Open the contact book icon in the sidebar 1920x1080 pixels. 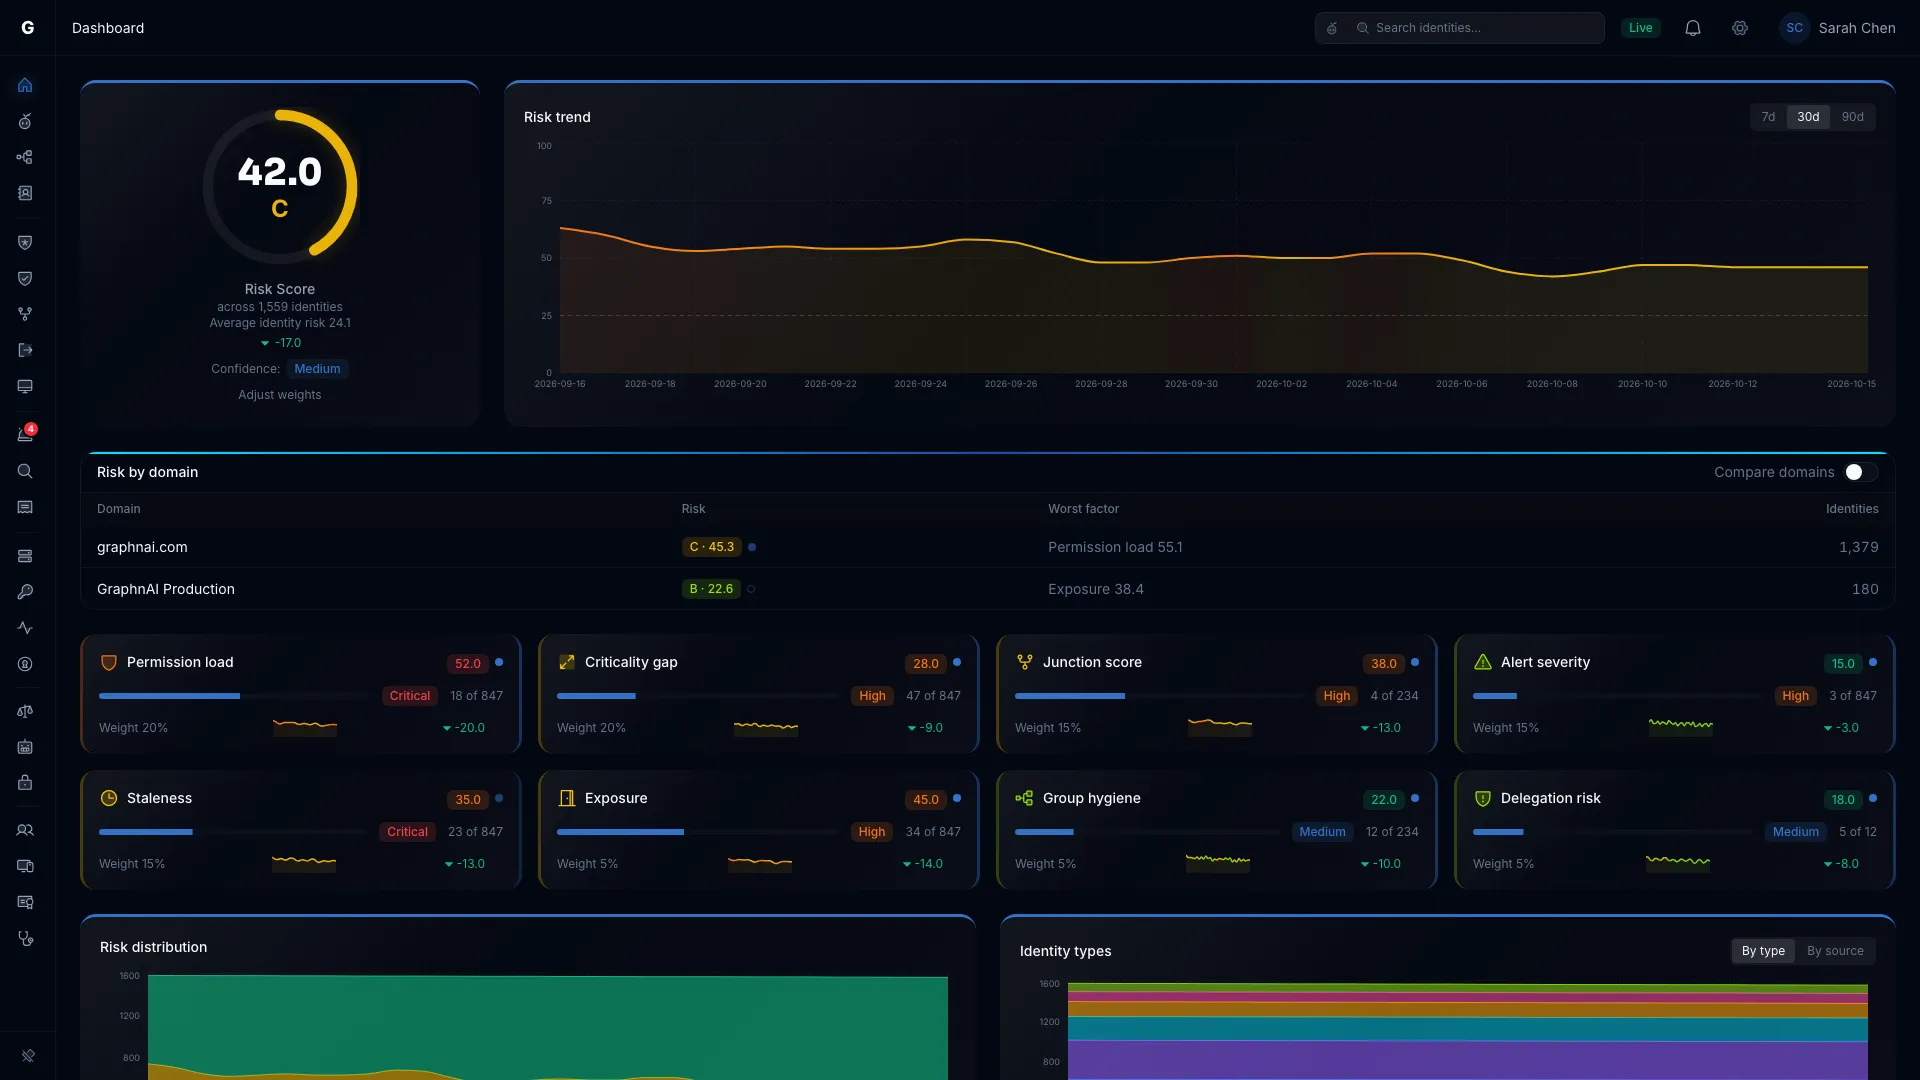tap(25, 193)
